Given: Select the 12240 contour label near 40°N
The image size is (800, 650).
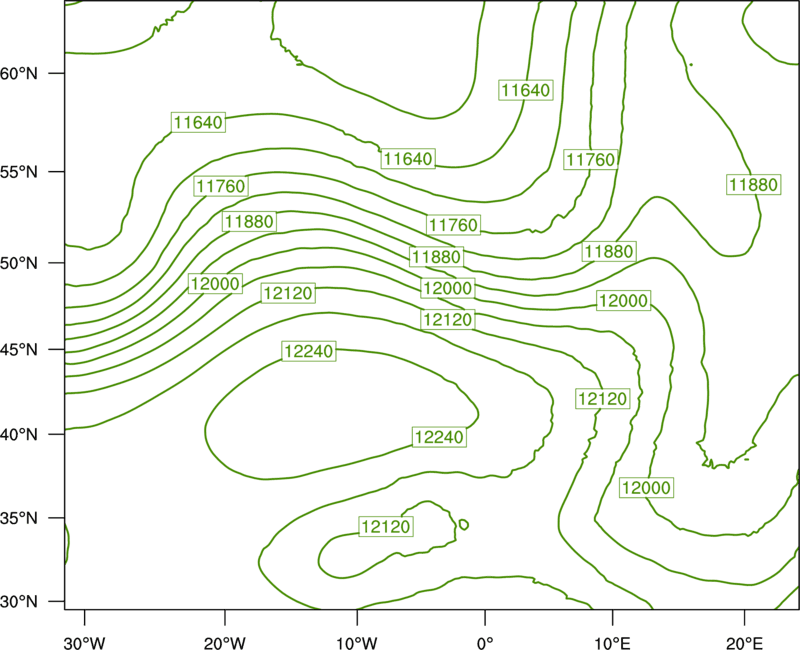Looking at the screenshot, I should (439, 437).
